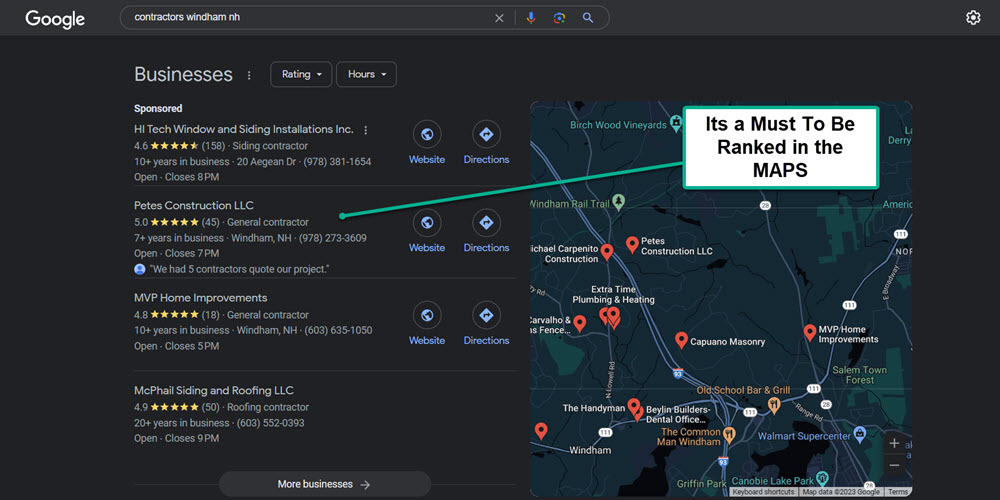Image resolution: width=1000 pixels, height=500 pixels.
Task: Expand the Hours filter dropdown
Action: (x=367, y=74)
